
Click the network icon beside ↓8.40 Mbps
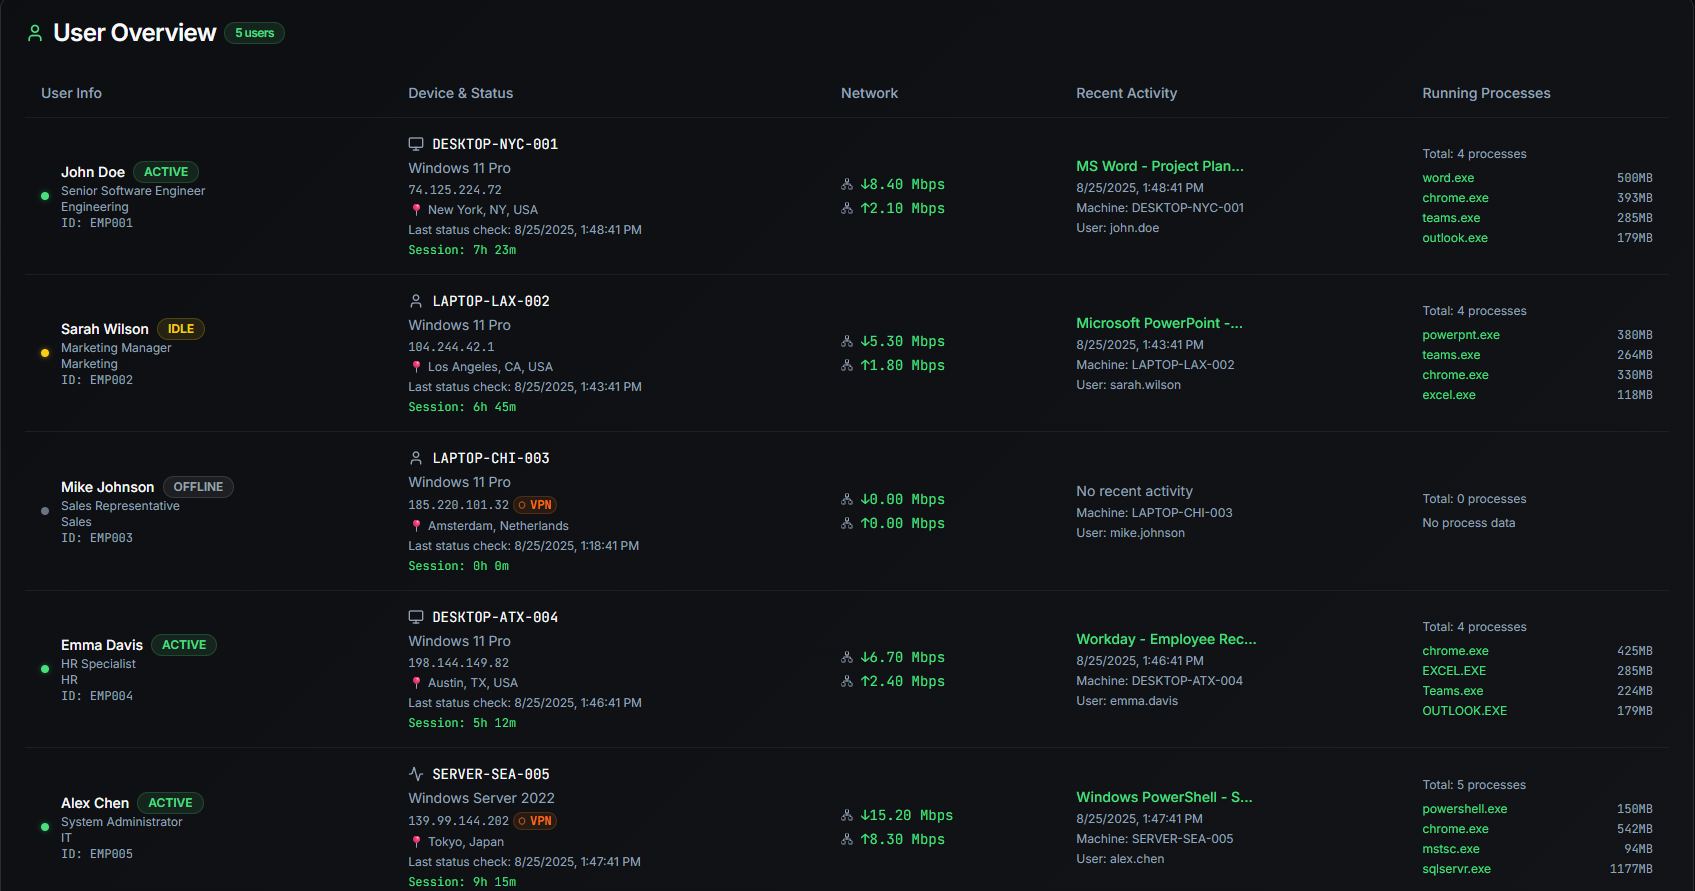pos(847,185)
